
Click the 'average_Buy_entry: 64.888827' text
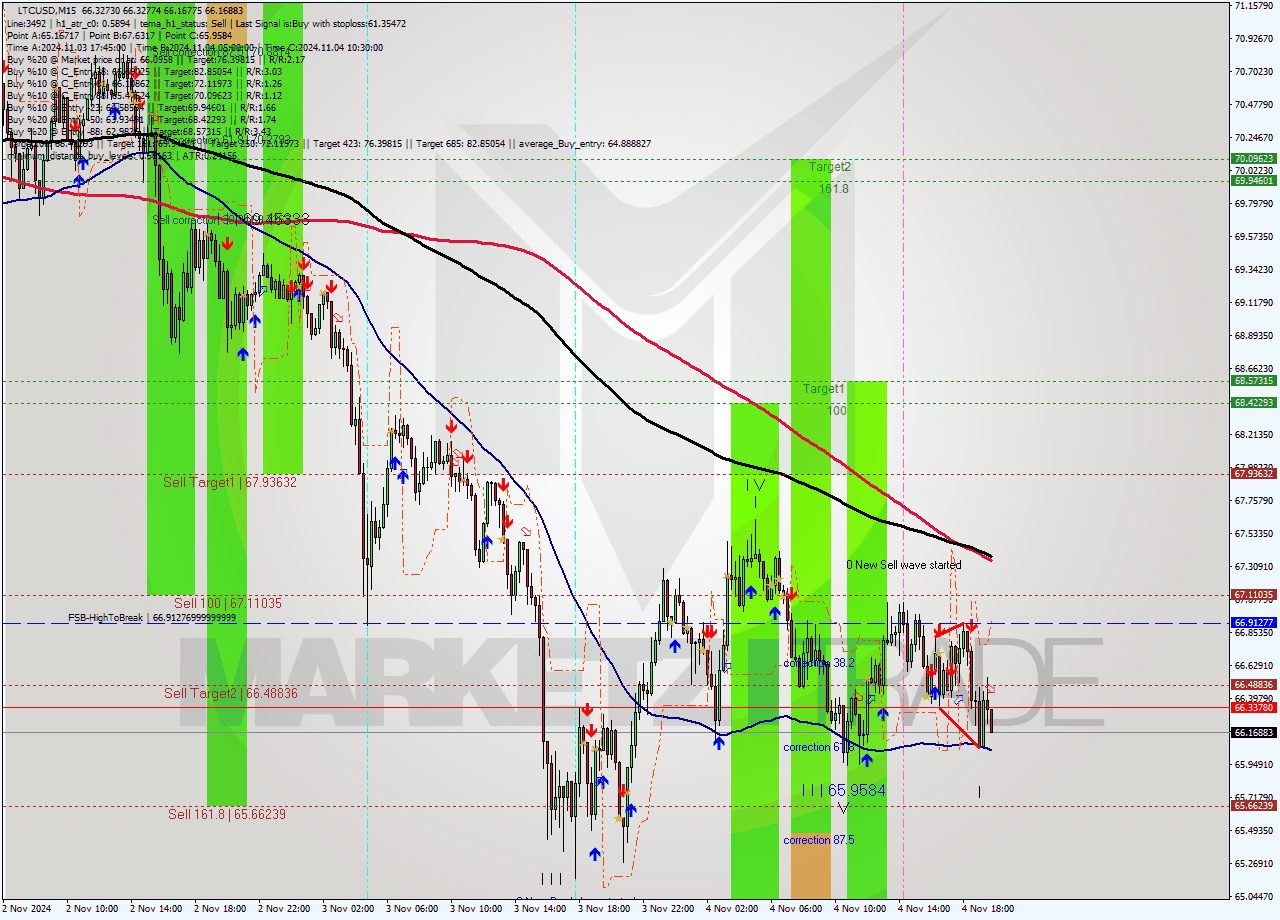point(585,144)
